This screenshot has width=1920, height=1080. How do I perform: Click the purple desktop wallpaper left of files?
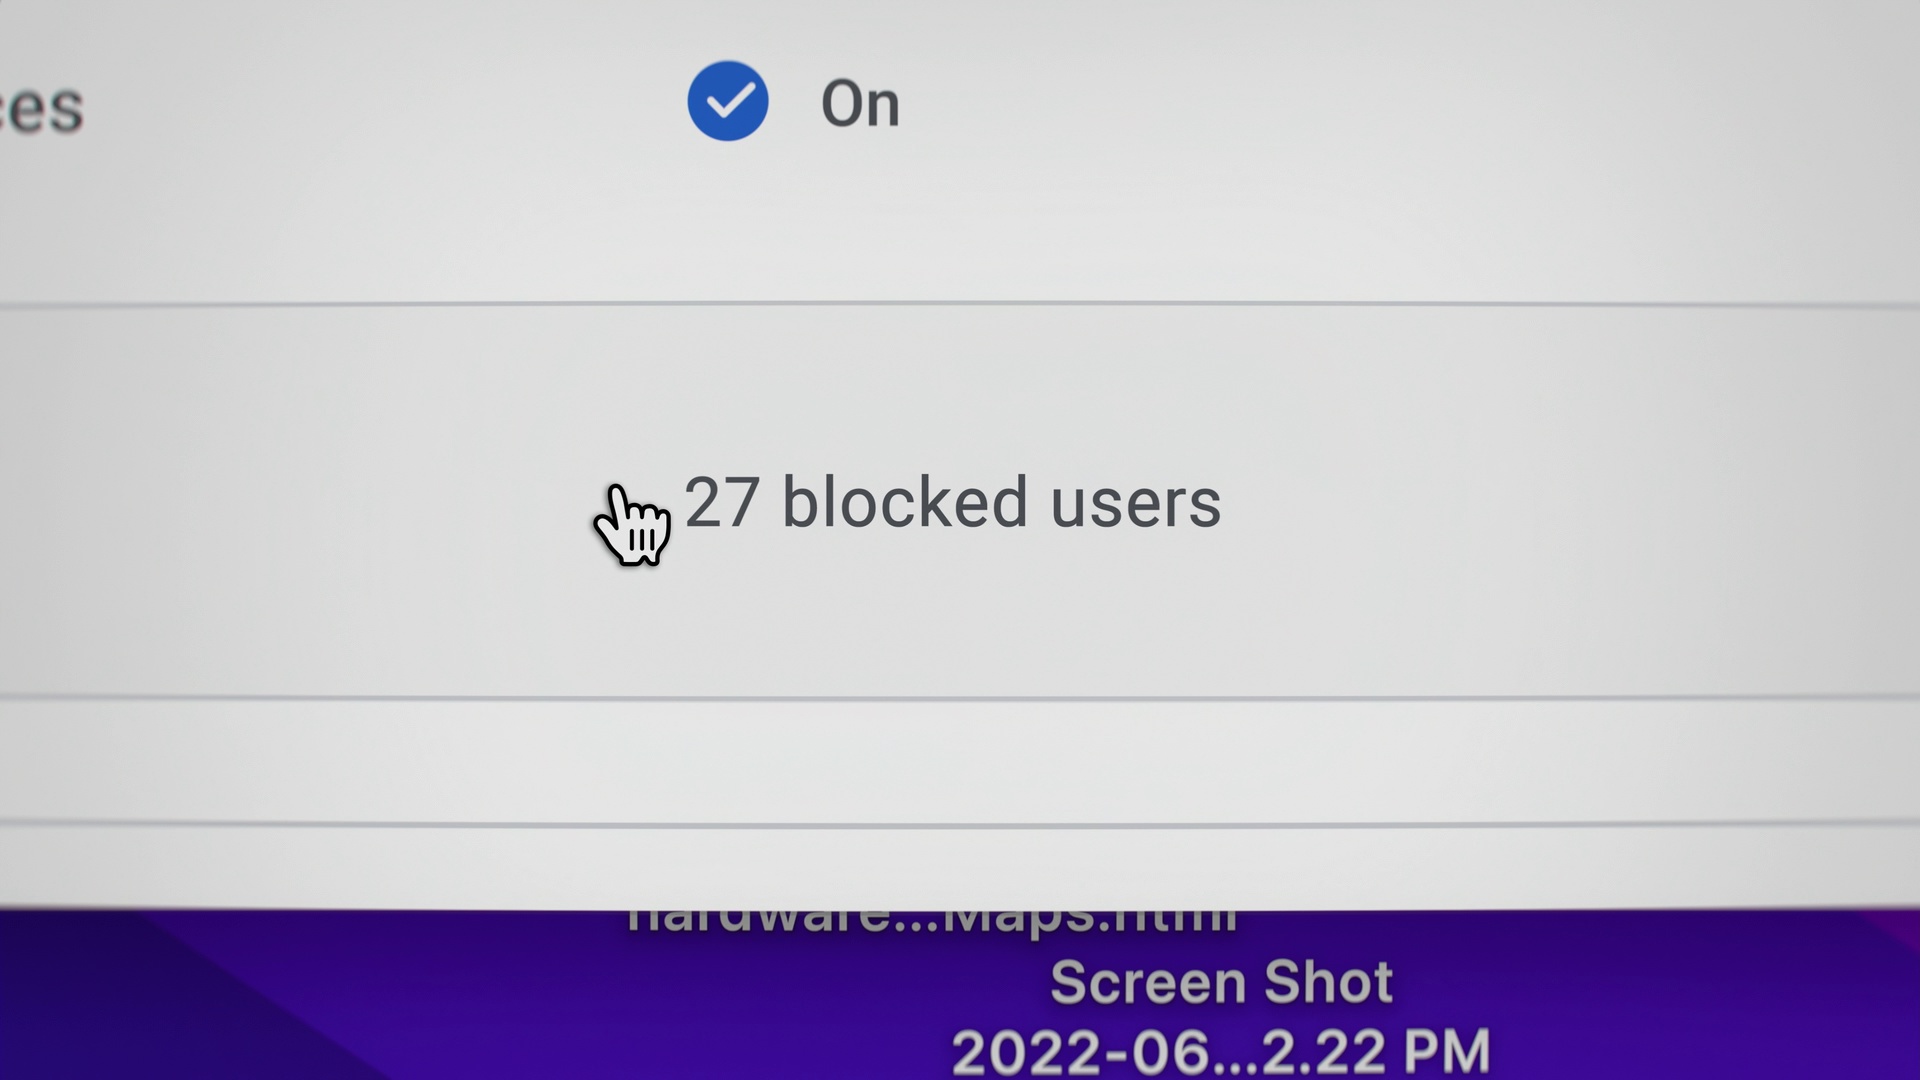point(300,1000)
